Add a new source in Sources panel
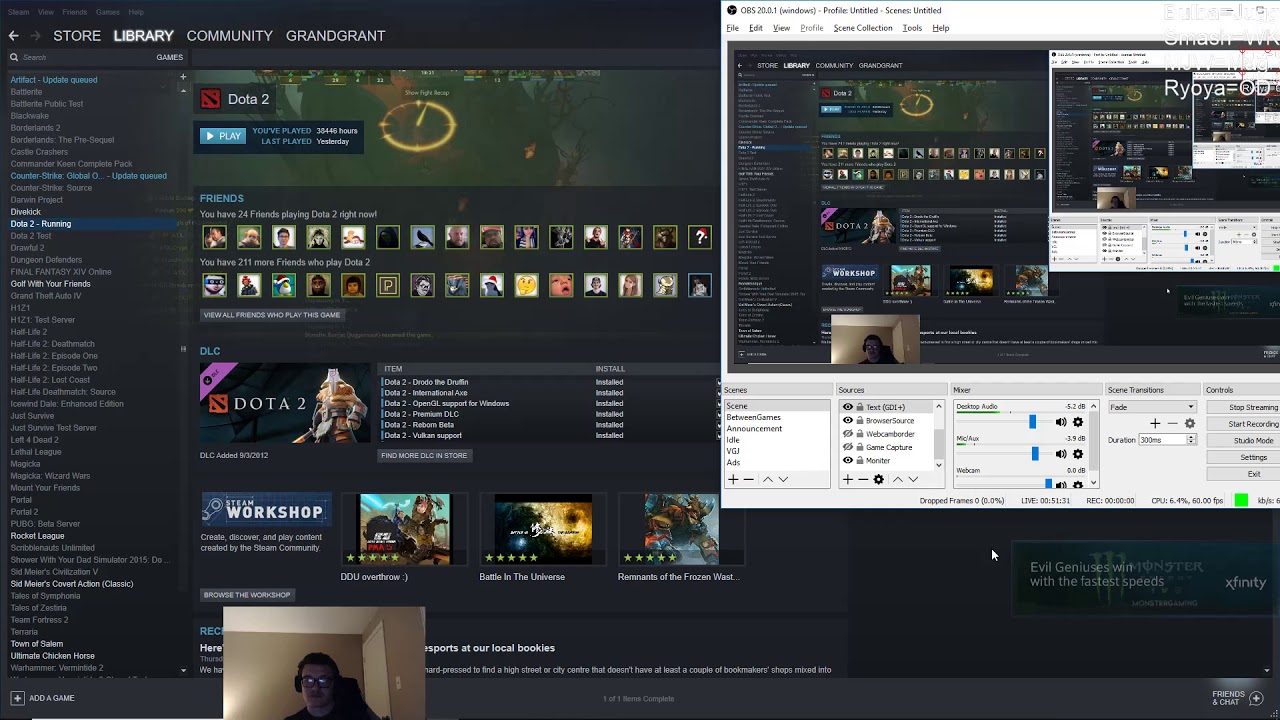The image size is (1280, 720). [x=848, y=480]
